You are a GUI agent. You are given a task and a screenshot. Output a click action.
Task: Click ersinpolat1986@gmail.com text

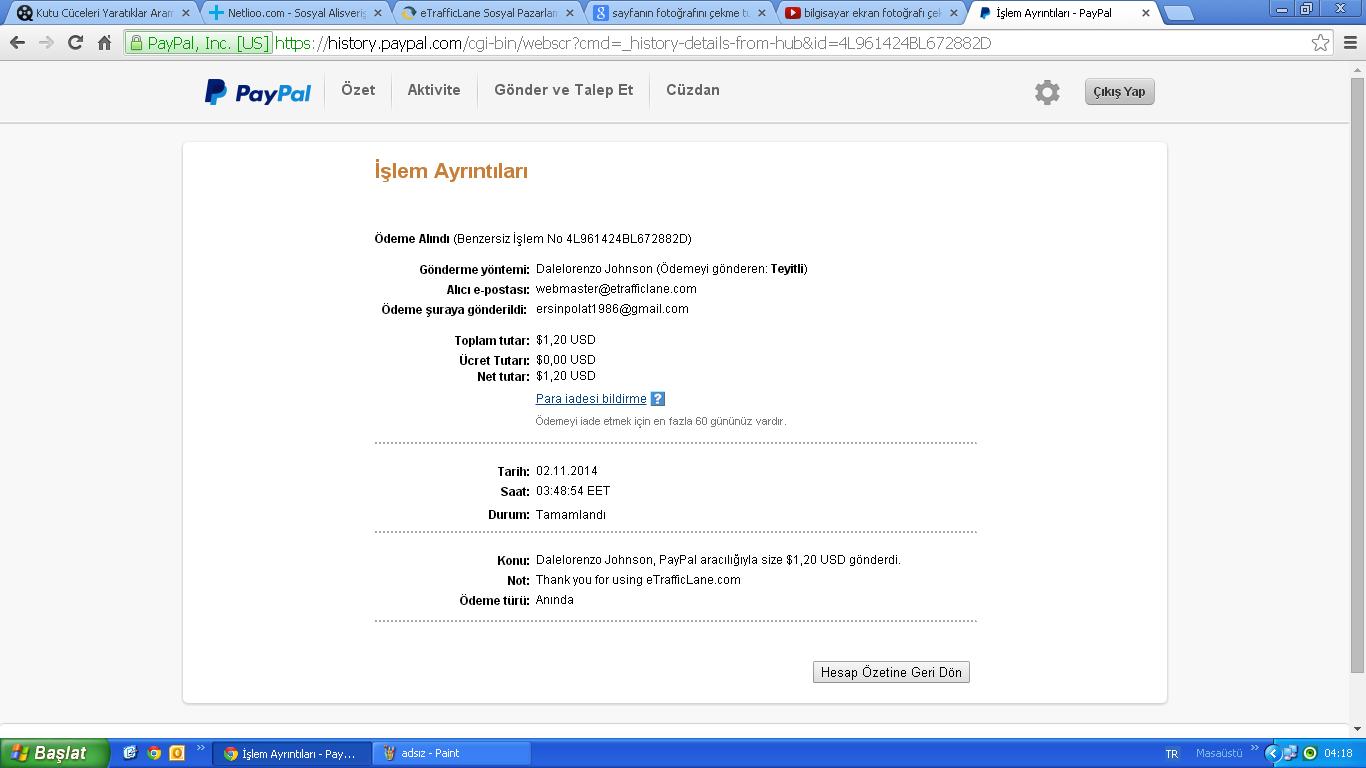[x=612, y=309]
